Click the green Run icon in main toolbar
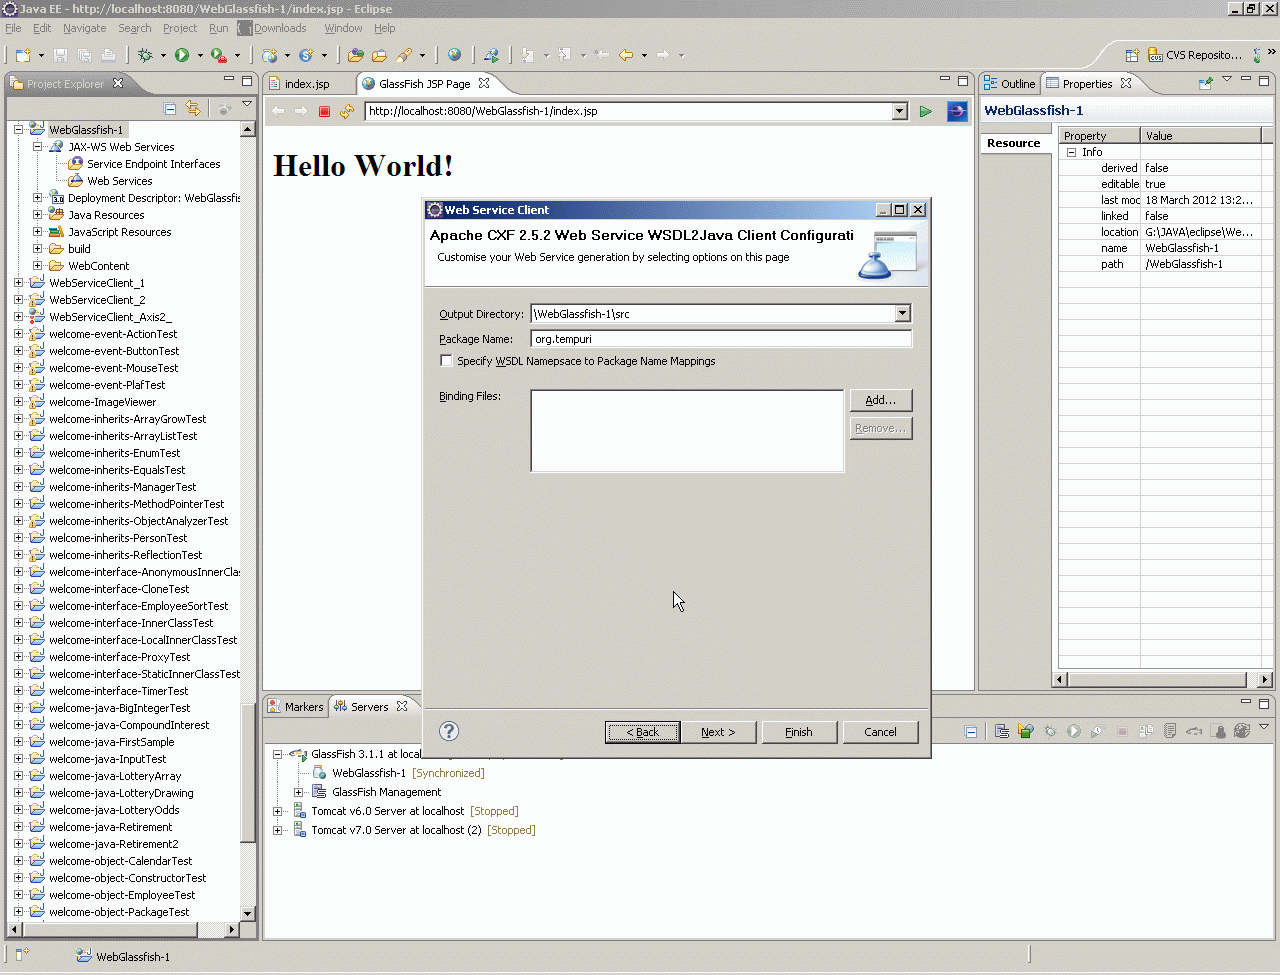1280x975 pixels. point(182,55)
